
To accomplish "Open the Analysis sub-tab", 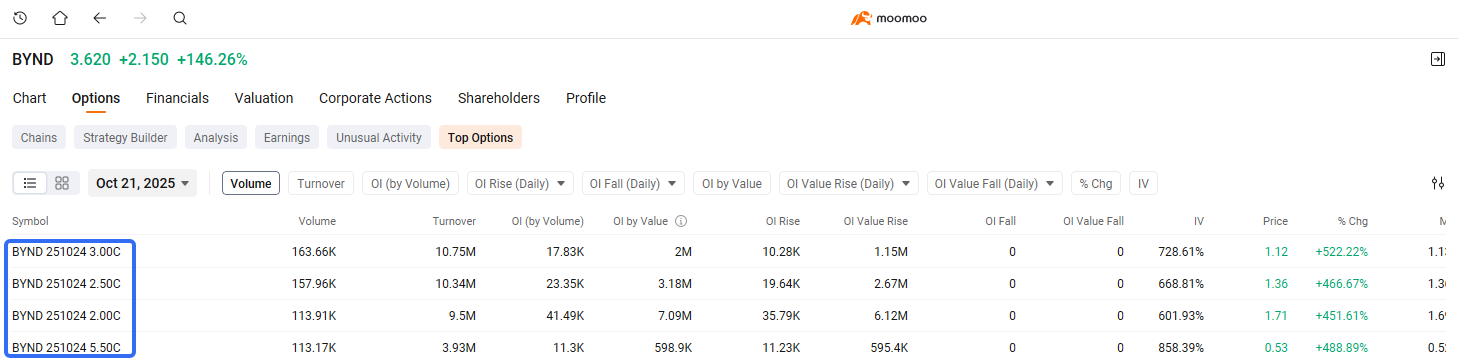I will 216,137.
